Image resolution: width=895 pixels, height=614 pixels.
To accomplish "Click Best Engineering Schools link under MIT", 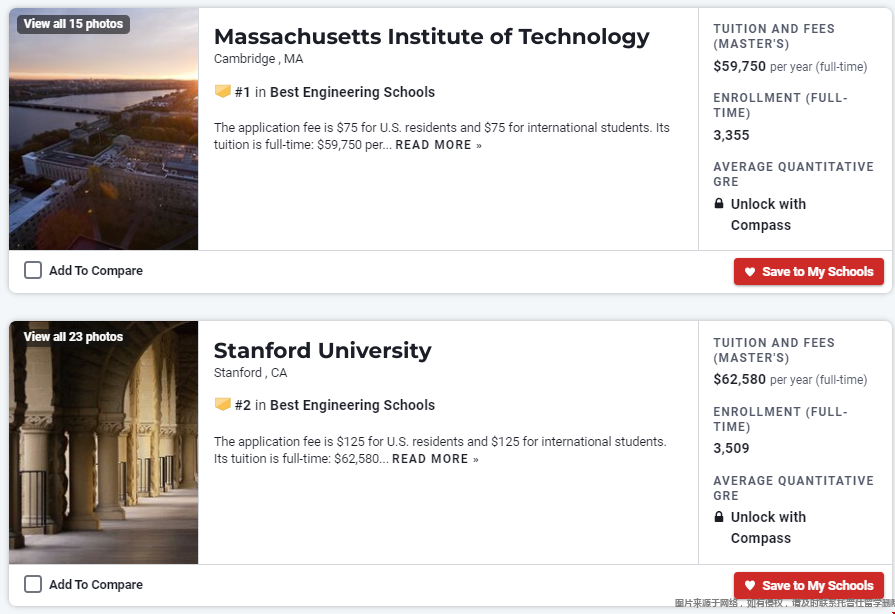I will (x=352, y=92).
